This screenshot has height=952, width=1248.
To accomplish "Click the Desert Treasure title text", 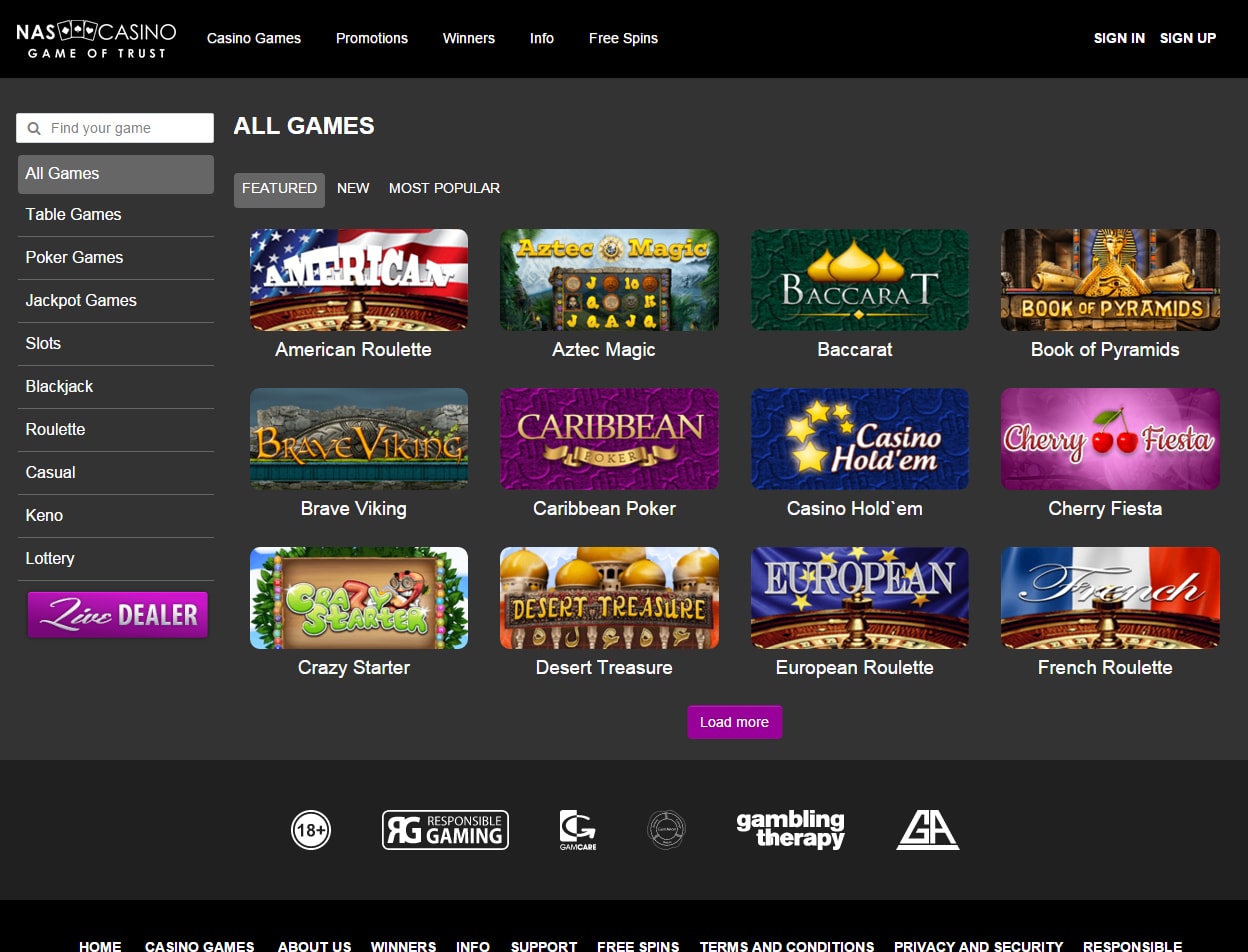I will click(604, 668).
